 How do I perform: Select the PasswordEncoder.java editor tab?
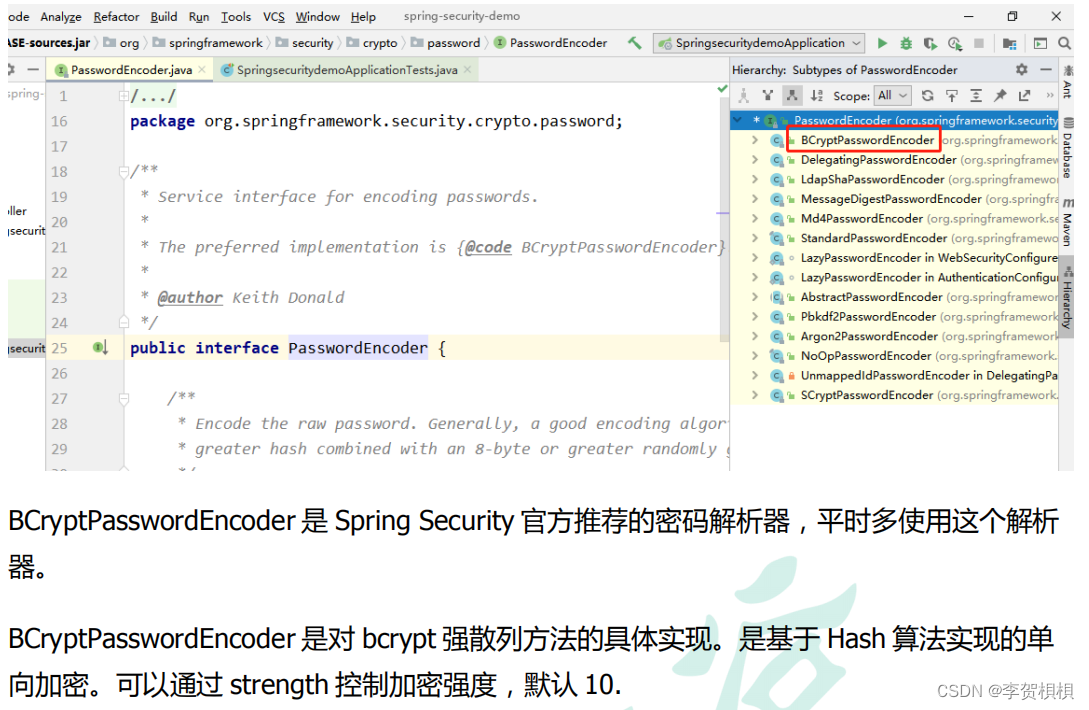131,70
